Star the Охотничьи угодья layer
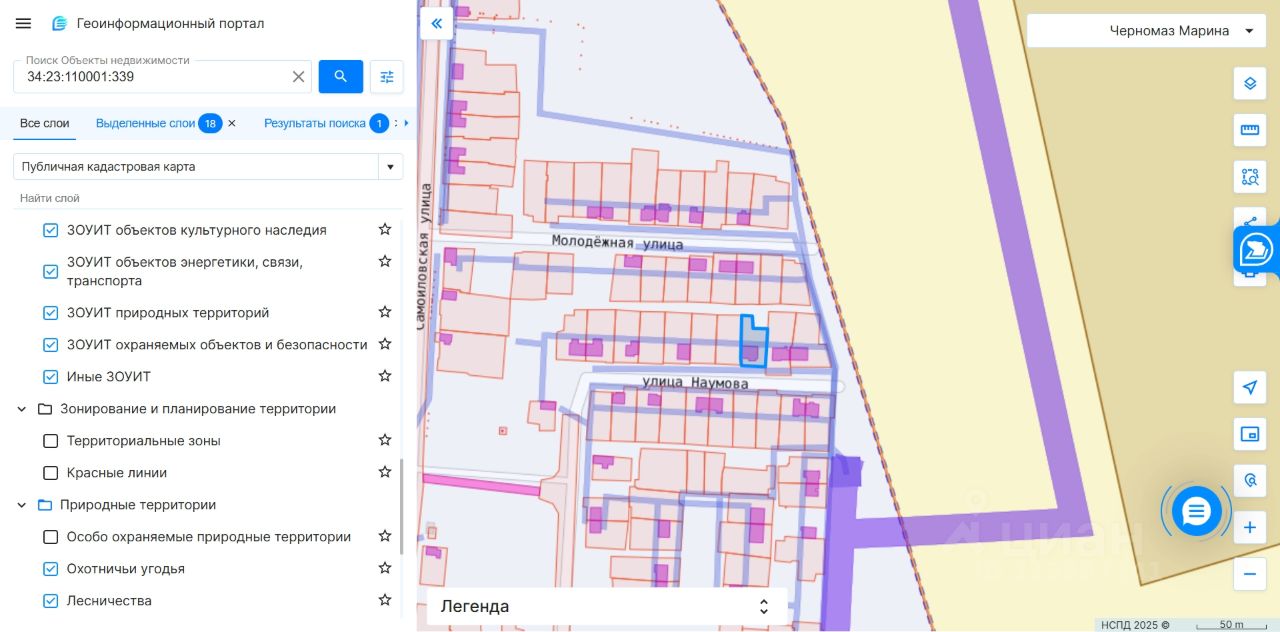The image size is (1280, 632). click(x=385, y=568)
